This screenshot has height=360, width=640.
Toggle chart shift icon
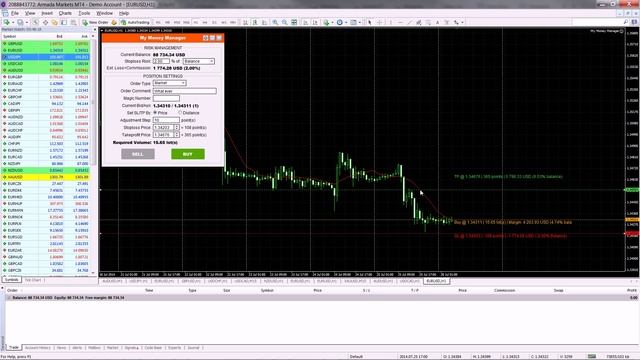[315, 22]
